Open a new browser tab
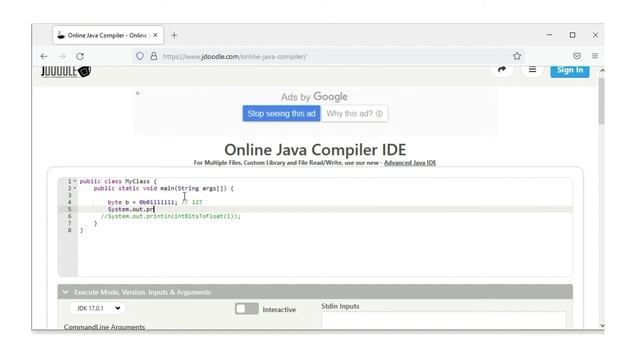640x360 pixels. coord(174,36)
